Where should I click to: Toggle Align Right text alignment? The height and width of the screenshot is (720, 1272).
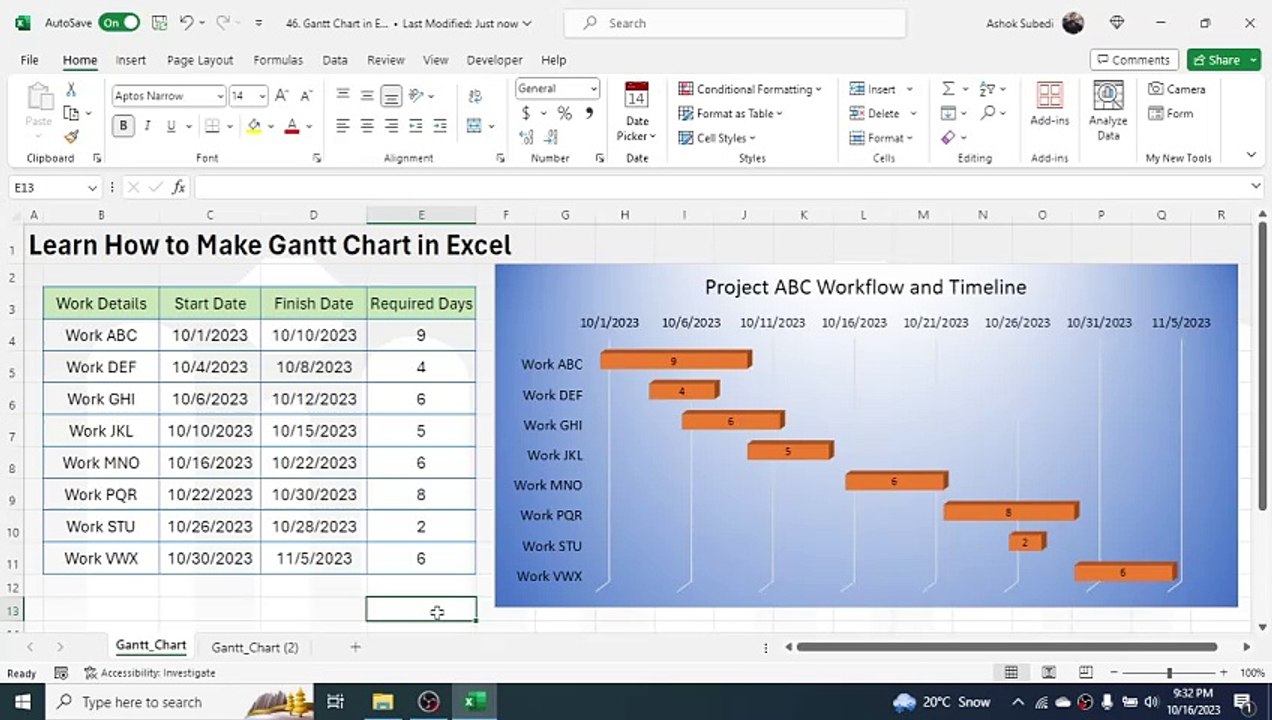pyautogui.click(x=391, y=126)
